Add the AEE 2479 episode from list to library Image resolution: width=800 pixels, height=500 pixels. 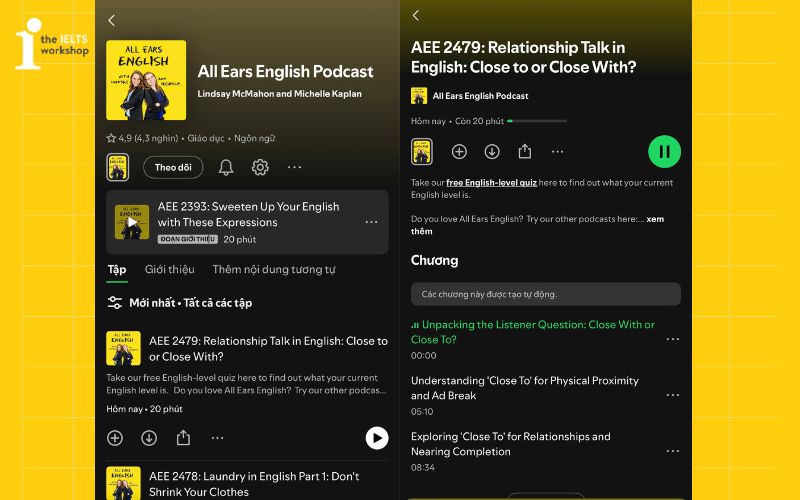115,438
